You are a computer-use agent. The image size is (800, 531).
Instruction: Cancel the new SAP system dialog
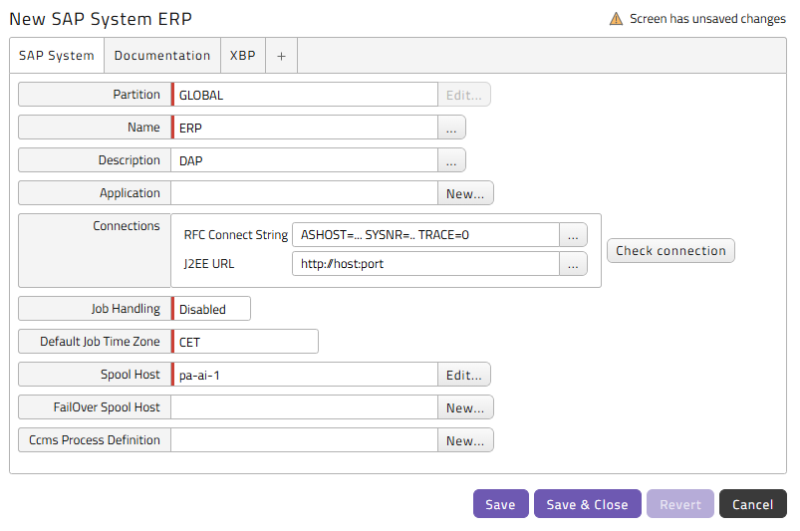(753, 504)
